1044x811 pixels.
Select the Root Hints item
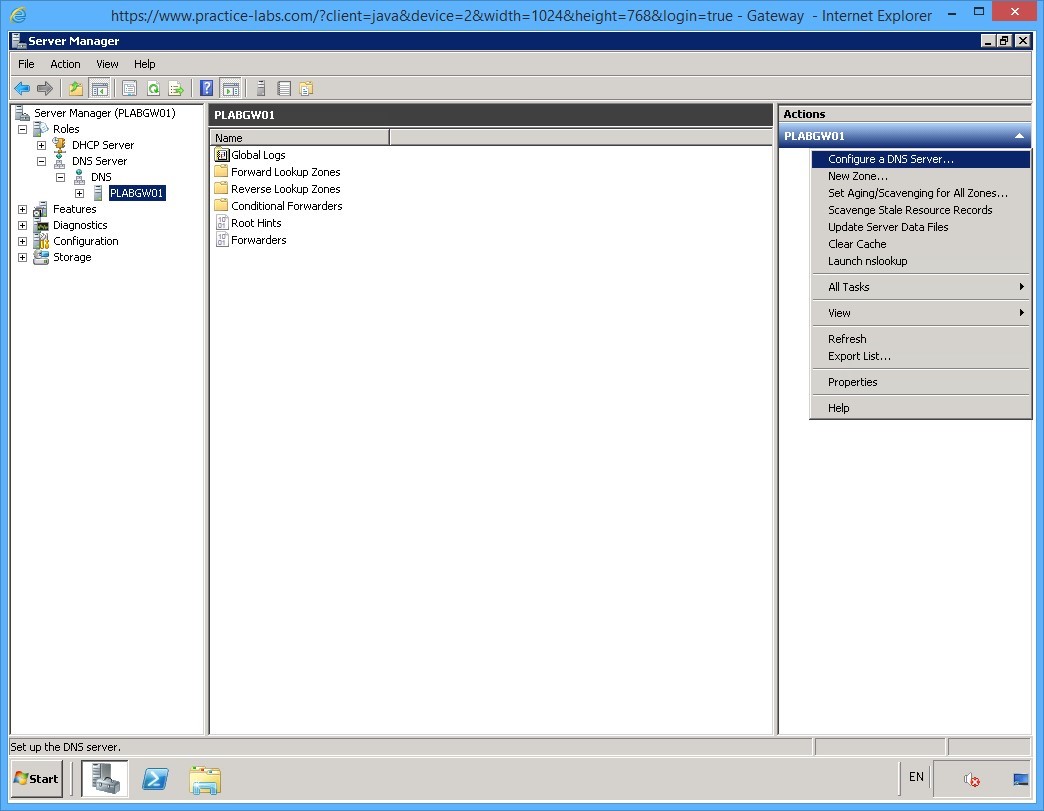point(257,222)
